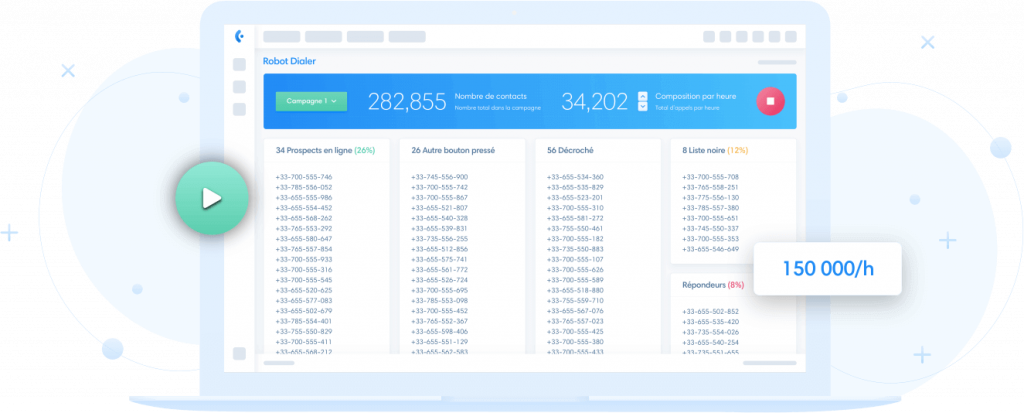The width and height of the screenshot is (1024, 413).
Task: Select number +33-700-555-316
Action: click(x=304, y=270)
